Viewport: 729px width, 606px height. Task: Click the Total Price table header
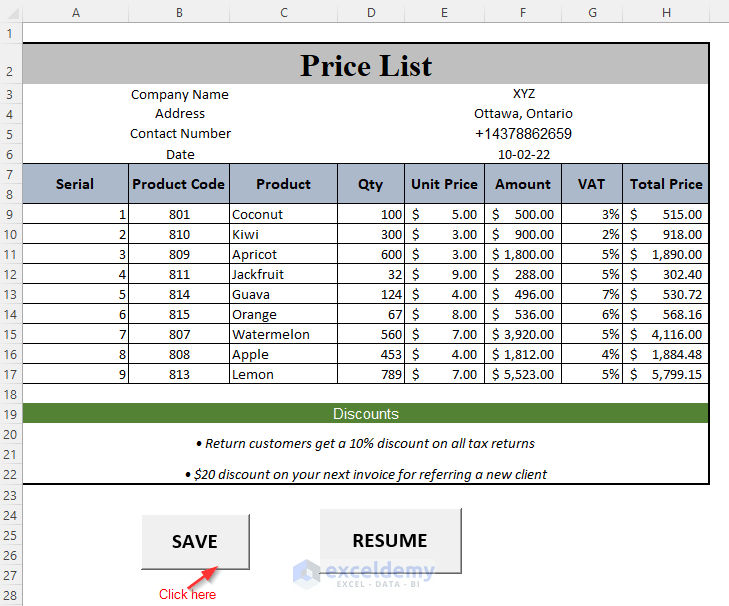click(x=665, y=184)
